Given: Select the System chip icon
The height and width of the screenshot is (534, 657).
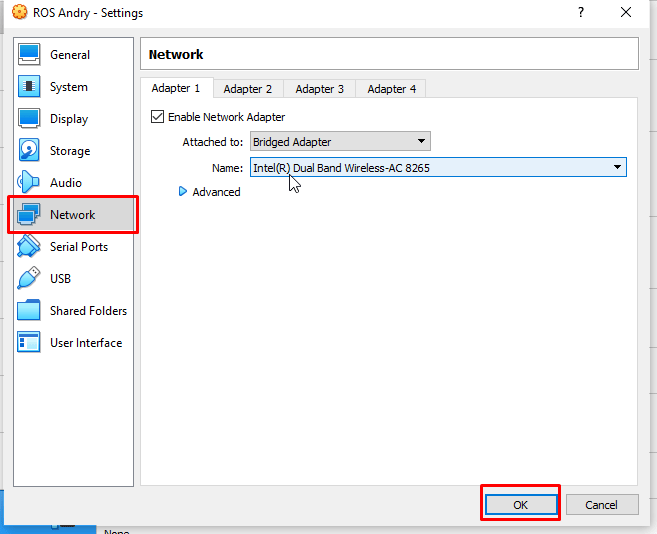Looking at the screenshot, I should click(30, 87).
